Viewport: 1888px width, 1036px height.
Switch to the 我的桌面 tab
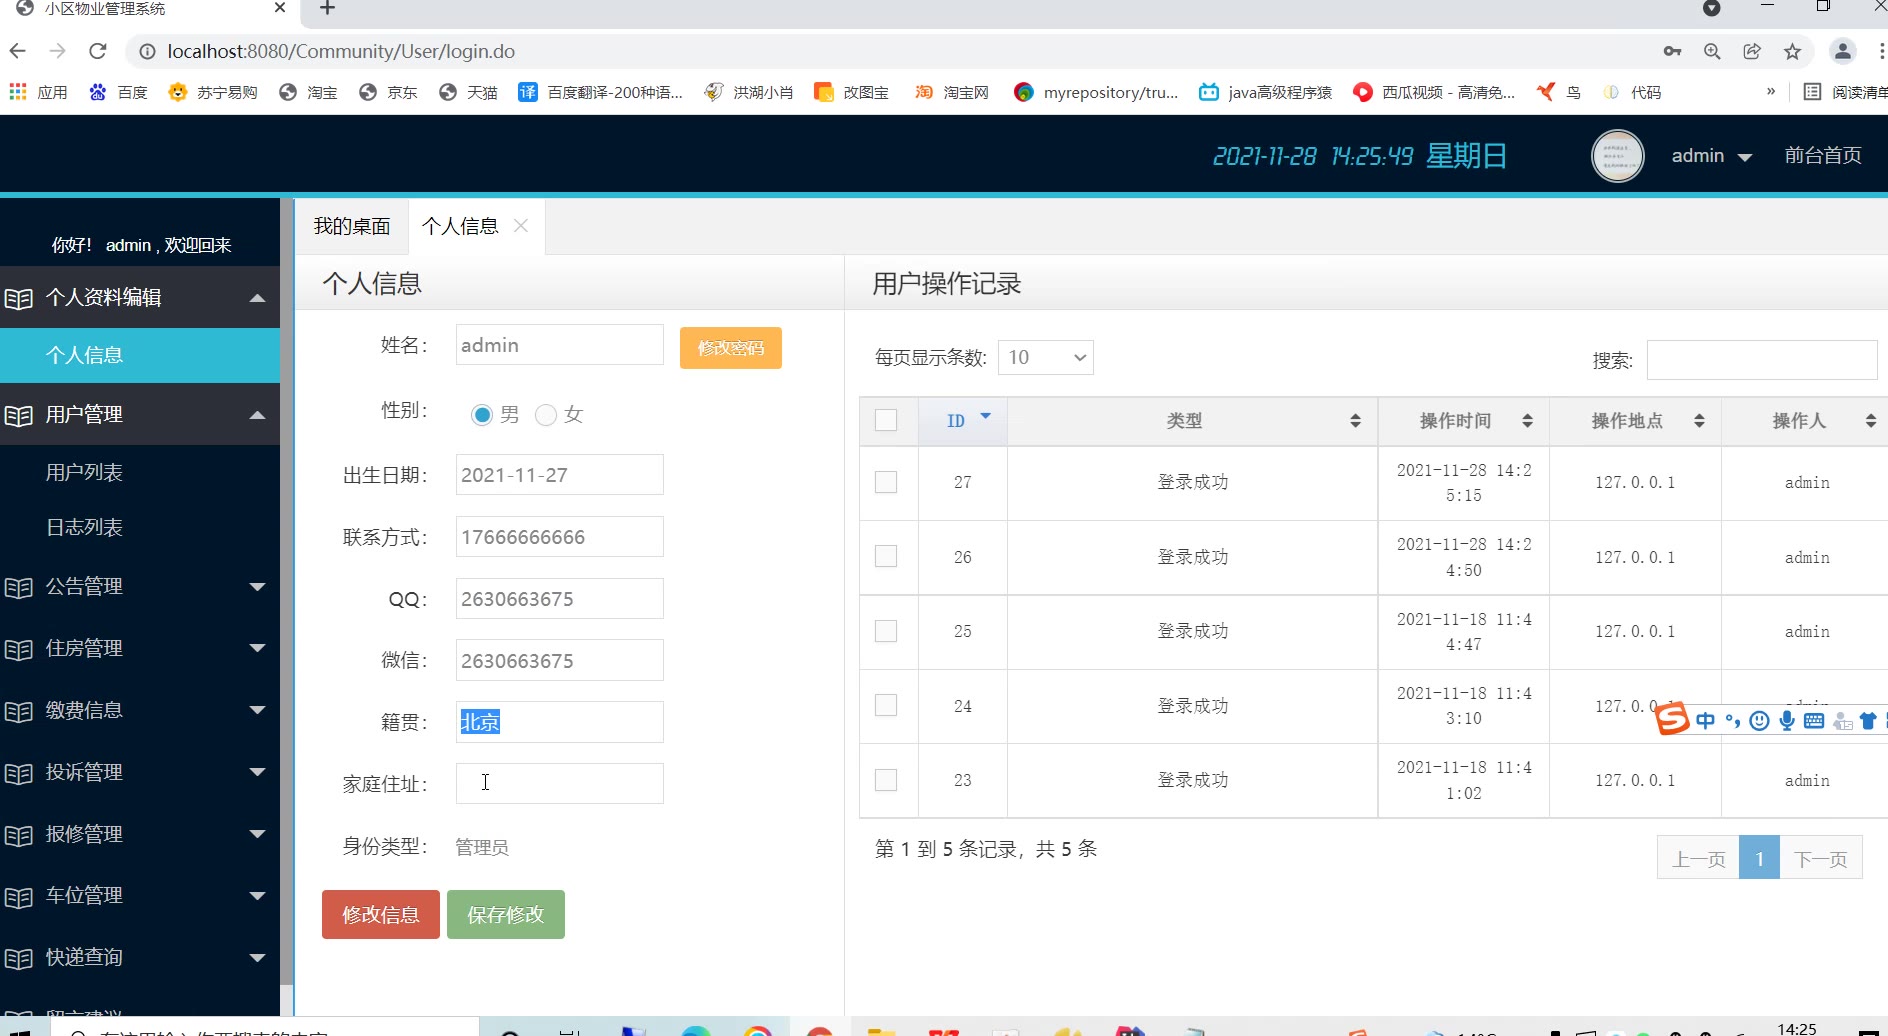coord(352,227)
